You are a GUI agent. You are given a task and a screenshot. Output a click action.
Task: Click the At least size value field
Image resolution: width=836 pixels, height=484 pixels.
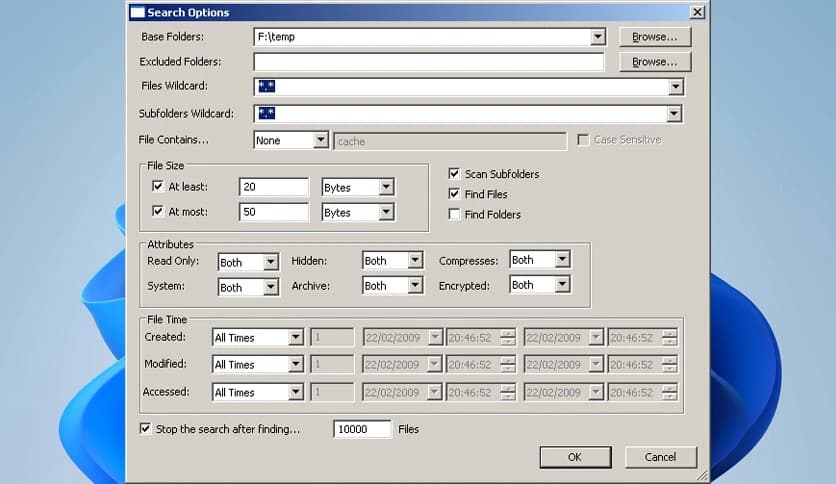point(274,187)
